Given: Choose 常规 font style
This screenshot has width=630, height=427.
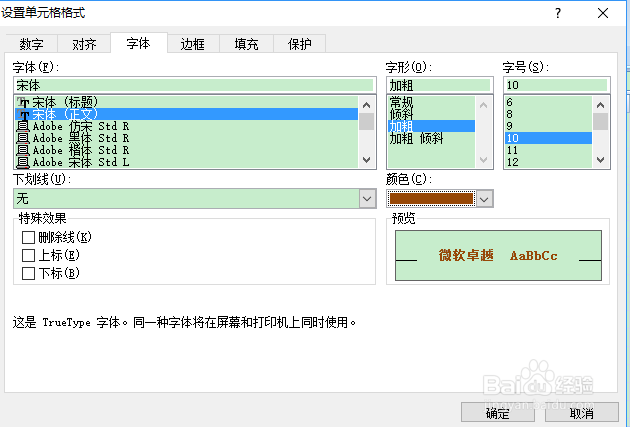Looking at the screenshot, I should tap(431, 102).
